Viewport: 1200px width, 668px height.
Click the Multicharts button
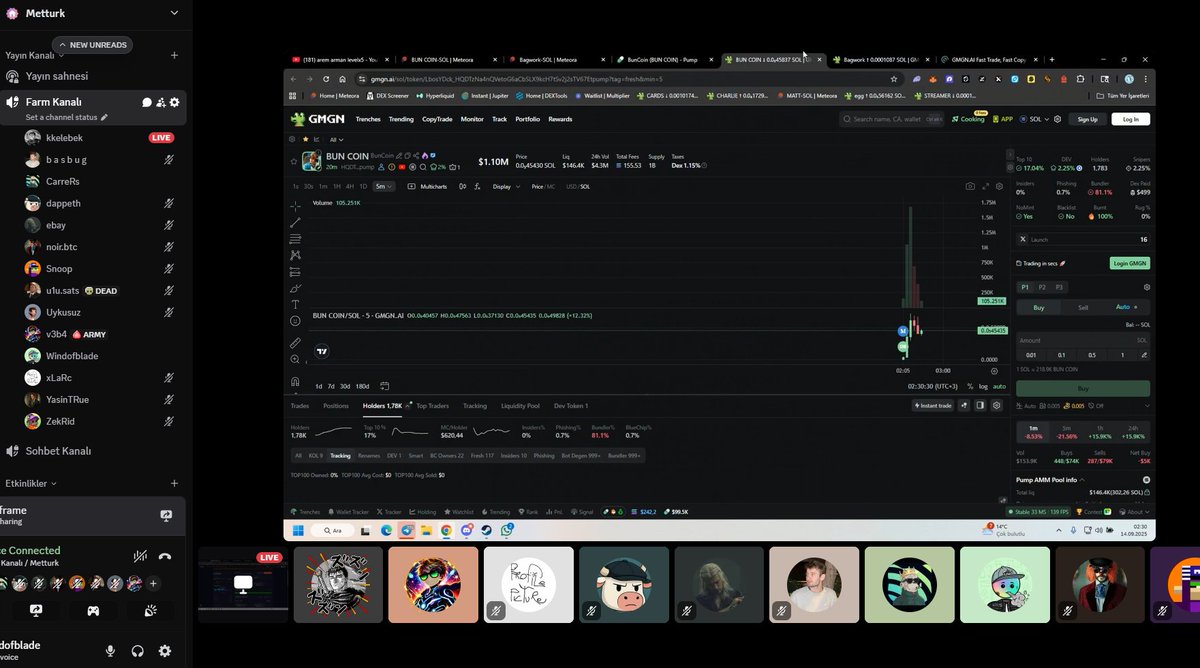[x=429, y=186]
